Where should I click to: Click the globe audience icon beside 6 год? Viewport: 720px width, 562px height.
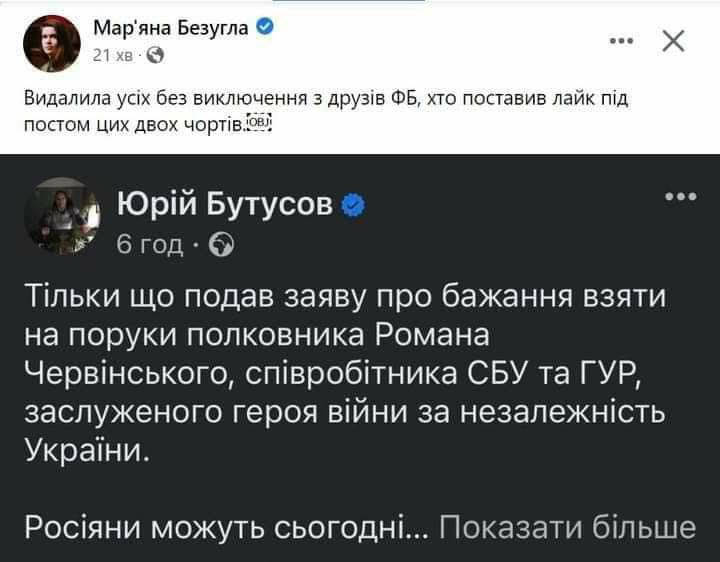tap(223, 243)
